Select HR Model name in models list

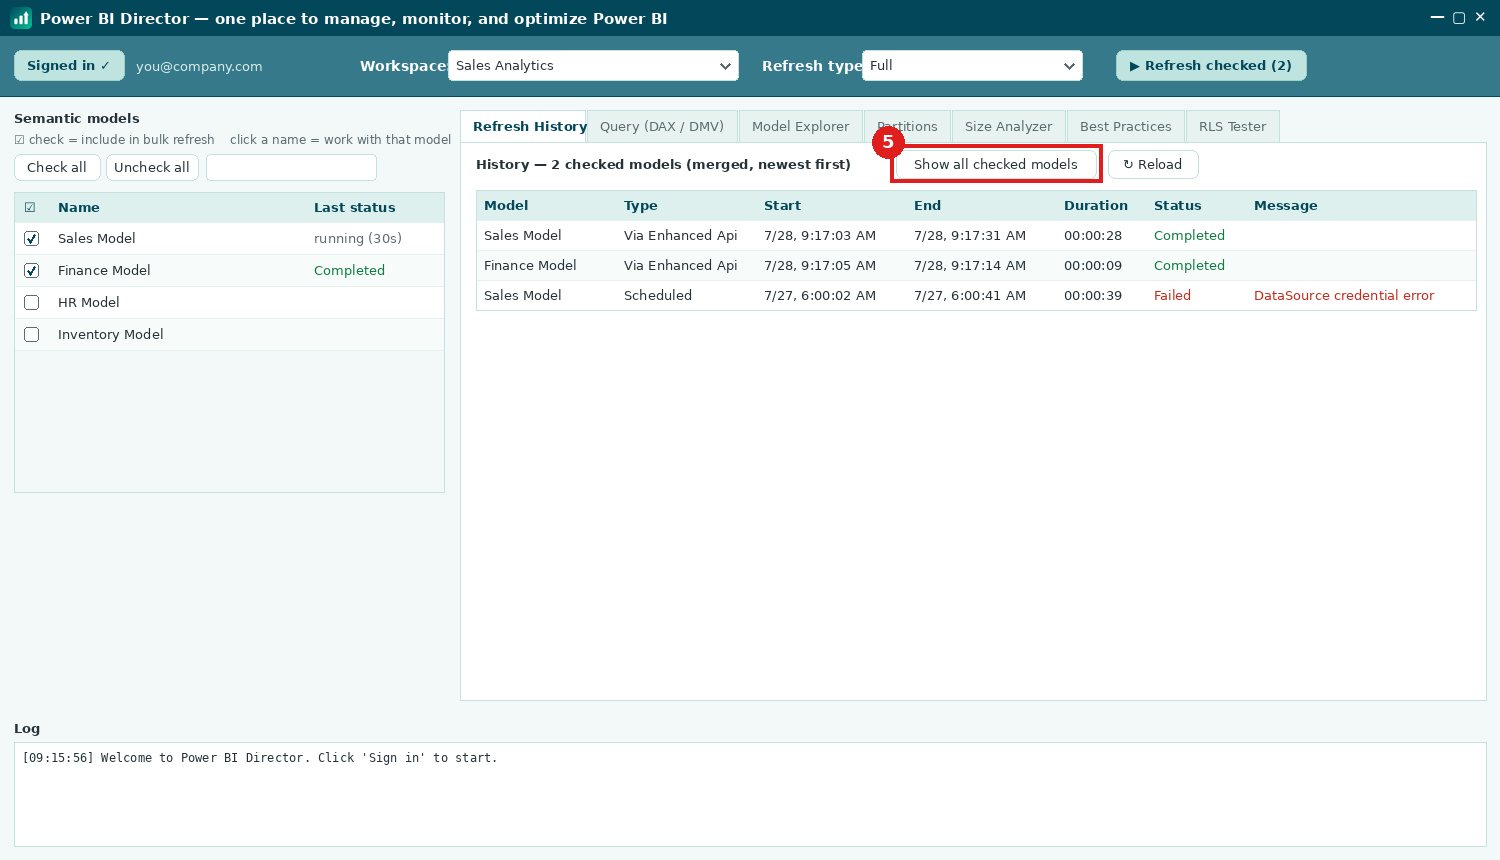point(88,302)
